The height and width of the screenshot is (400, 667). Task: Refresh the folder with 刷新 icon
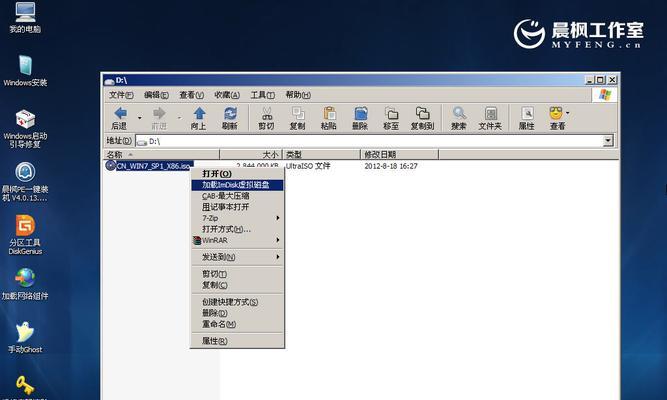pos(230,113)
